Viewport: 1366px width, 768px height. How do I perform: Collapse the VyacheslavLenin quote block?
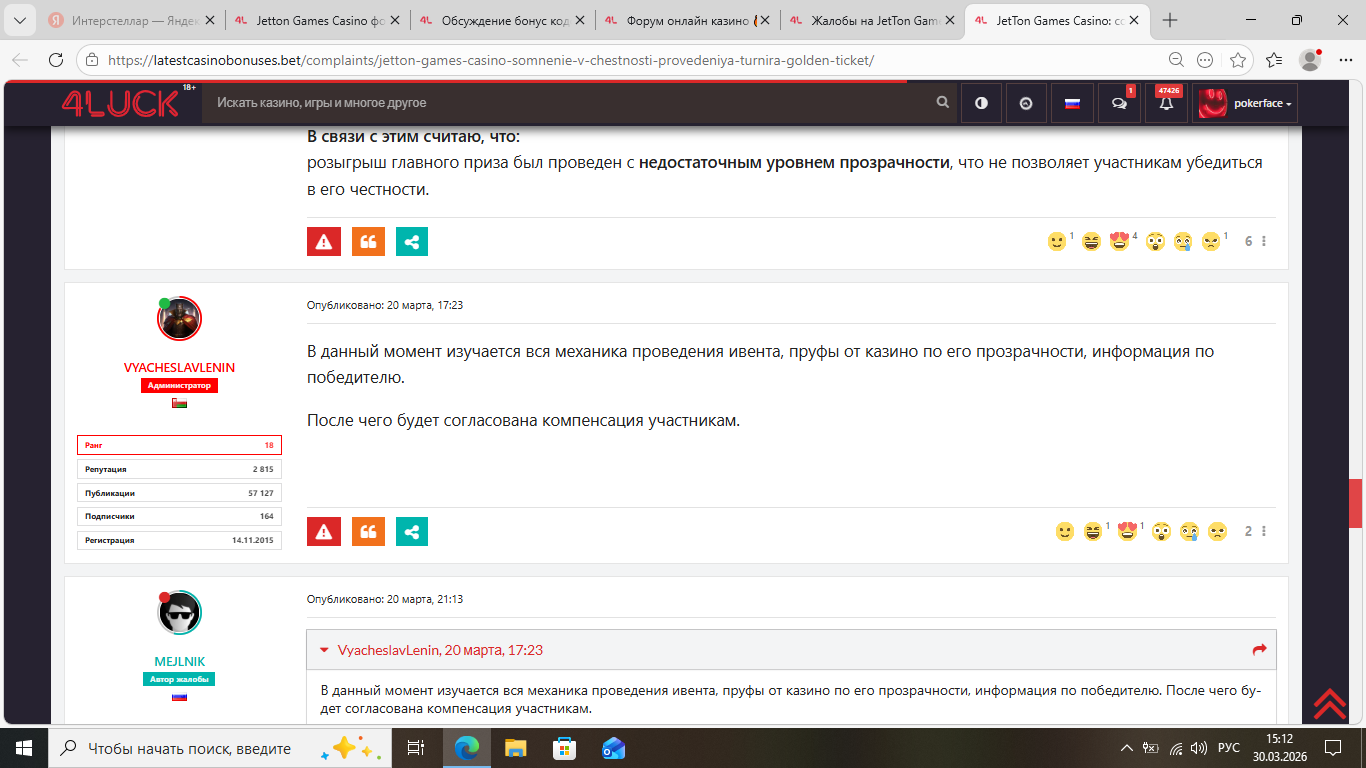pyautogui.click(x=324, y=650)
